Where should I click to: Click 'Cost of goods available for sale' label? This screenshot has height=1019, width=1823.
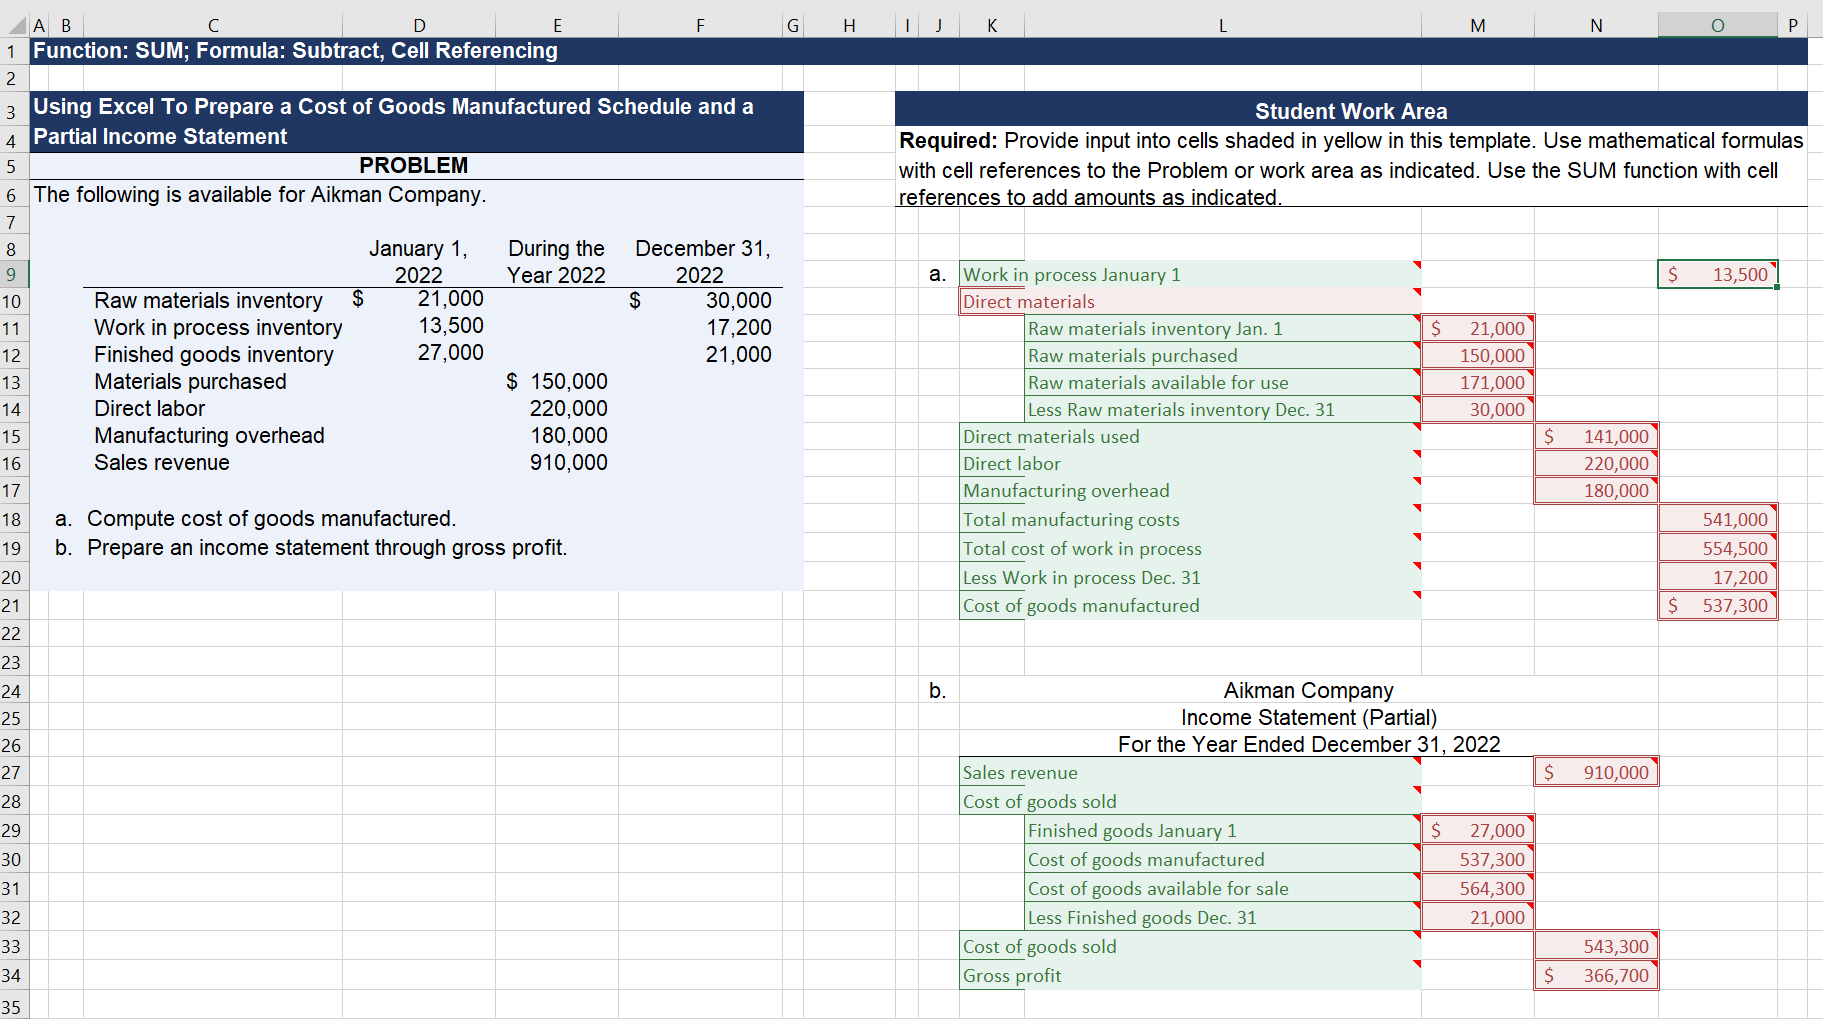[1222, 888]
